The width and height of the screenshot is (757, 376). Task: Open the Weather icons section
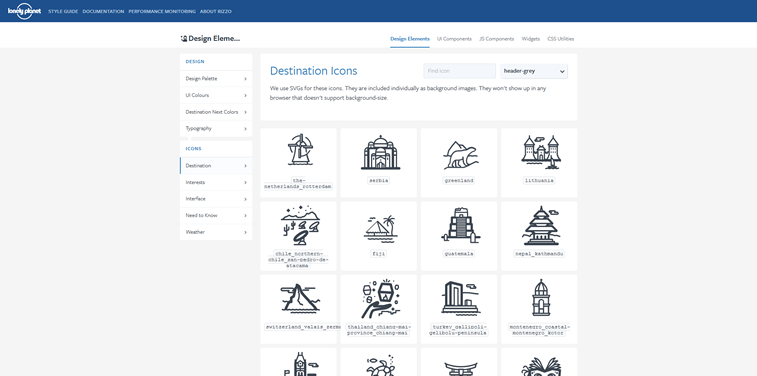point(216,232)
